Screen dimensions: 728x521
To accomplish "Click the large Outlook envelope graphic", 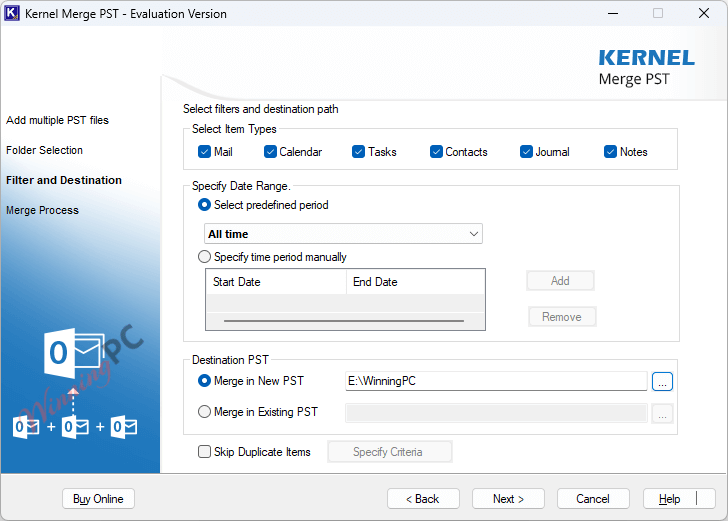I will tap(74, 353).
